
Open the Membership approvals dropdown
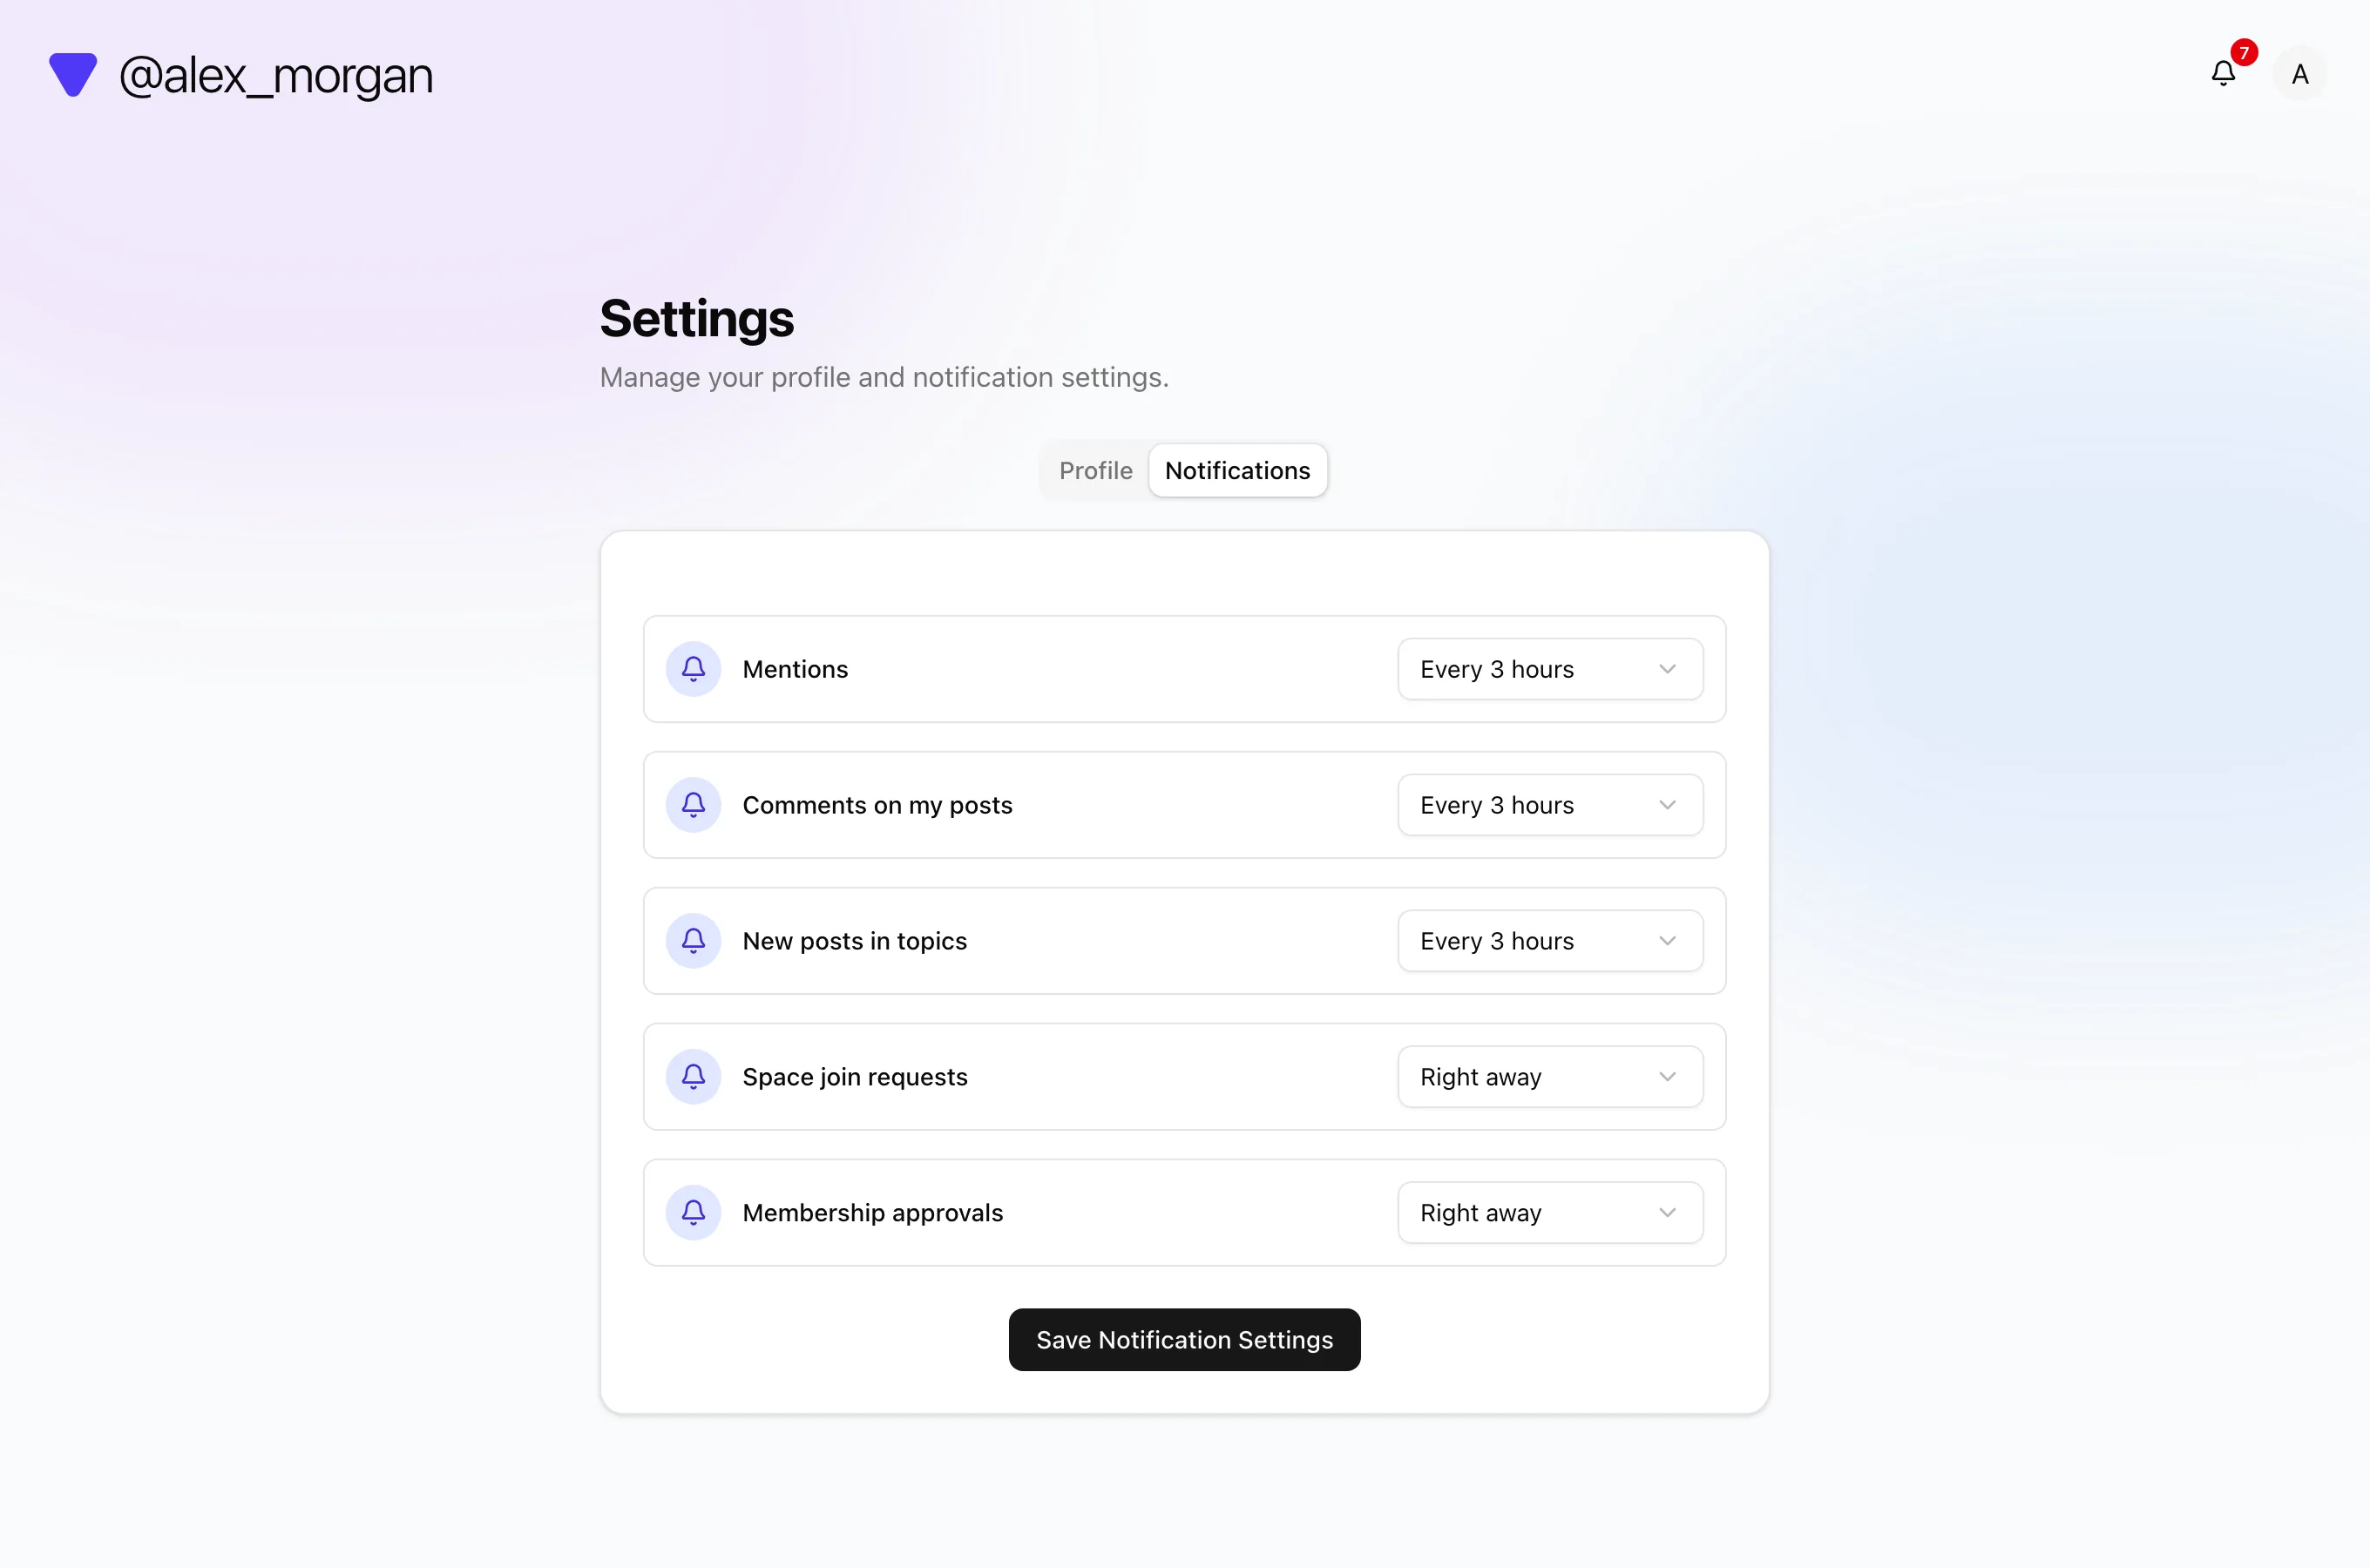click(1550, 1213)
